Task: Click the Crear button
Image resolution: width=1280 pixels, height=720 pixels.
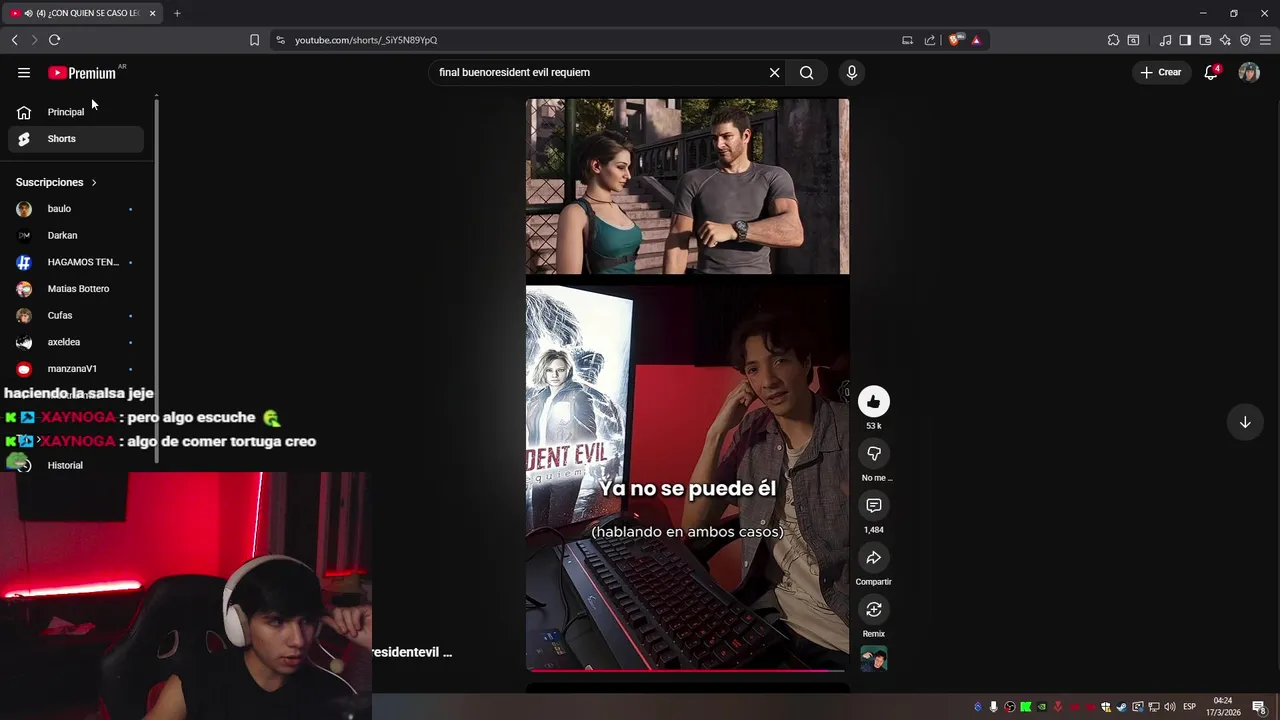Action: [1161, 72]
